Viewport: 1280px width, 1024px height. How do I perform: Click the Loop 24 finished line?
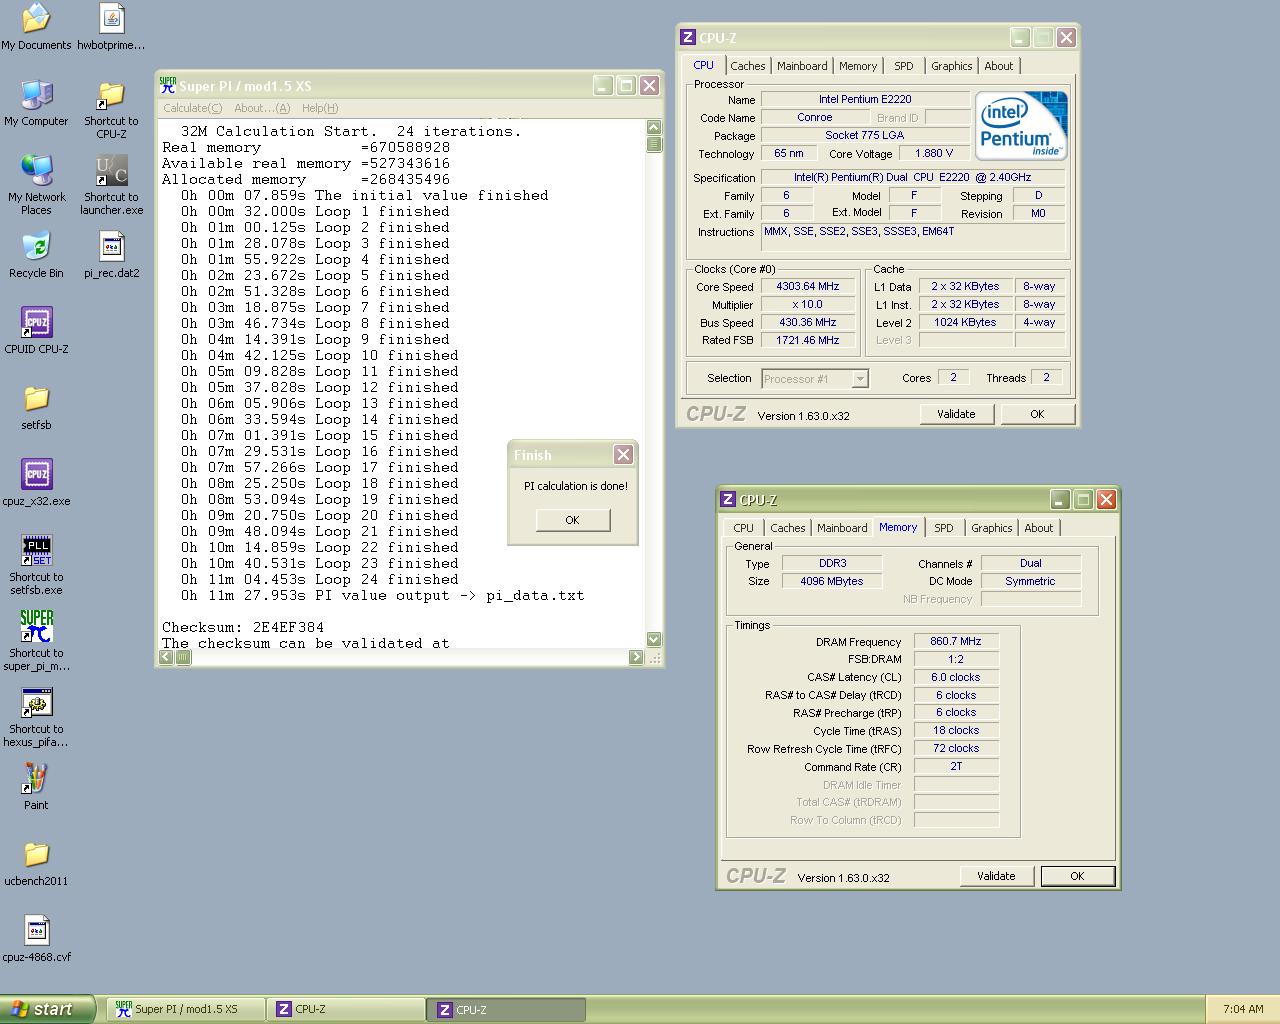pyautogui.click(x=320, y=580)
